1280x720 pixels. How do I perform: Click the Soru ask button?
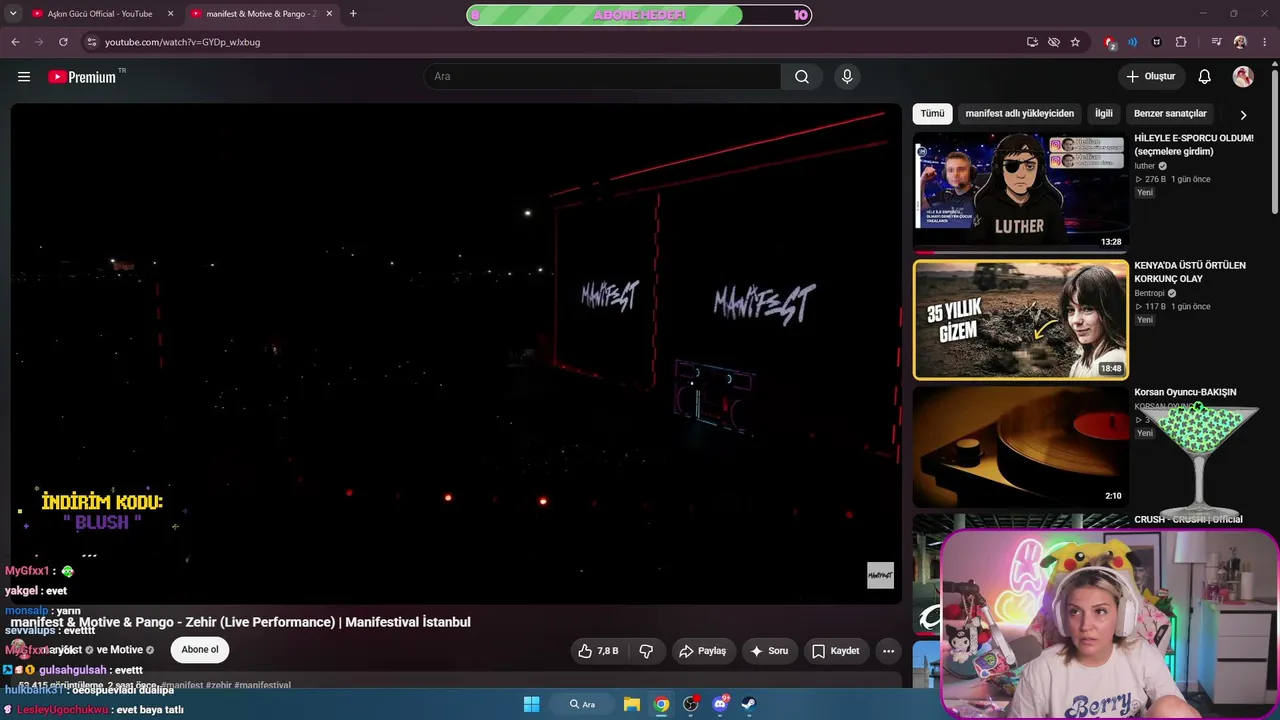[x=769, y=651]
